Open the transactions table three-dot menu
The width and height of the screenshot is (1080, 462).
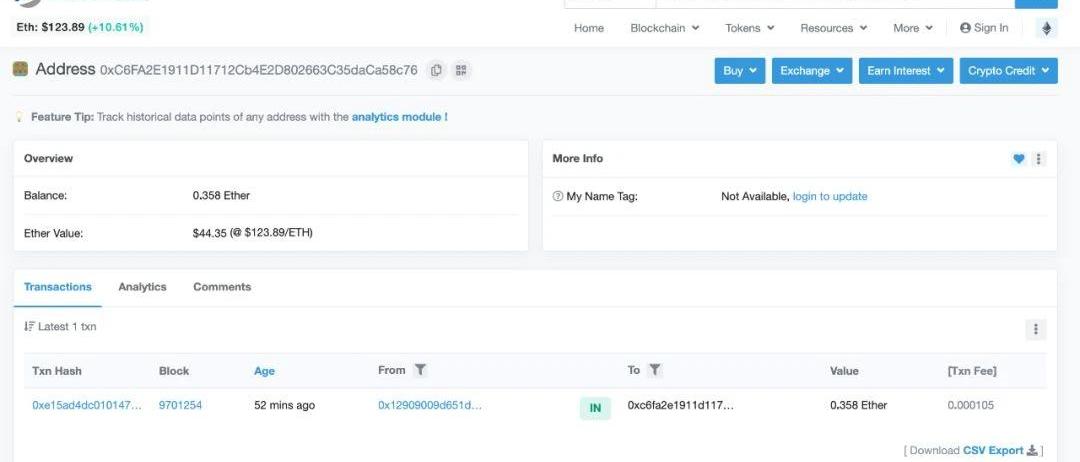(x=1036, y=329)
